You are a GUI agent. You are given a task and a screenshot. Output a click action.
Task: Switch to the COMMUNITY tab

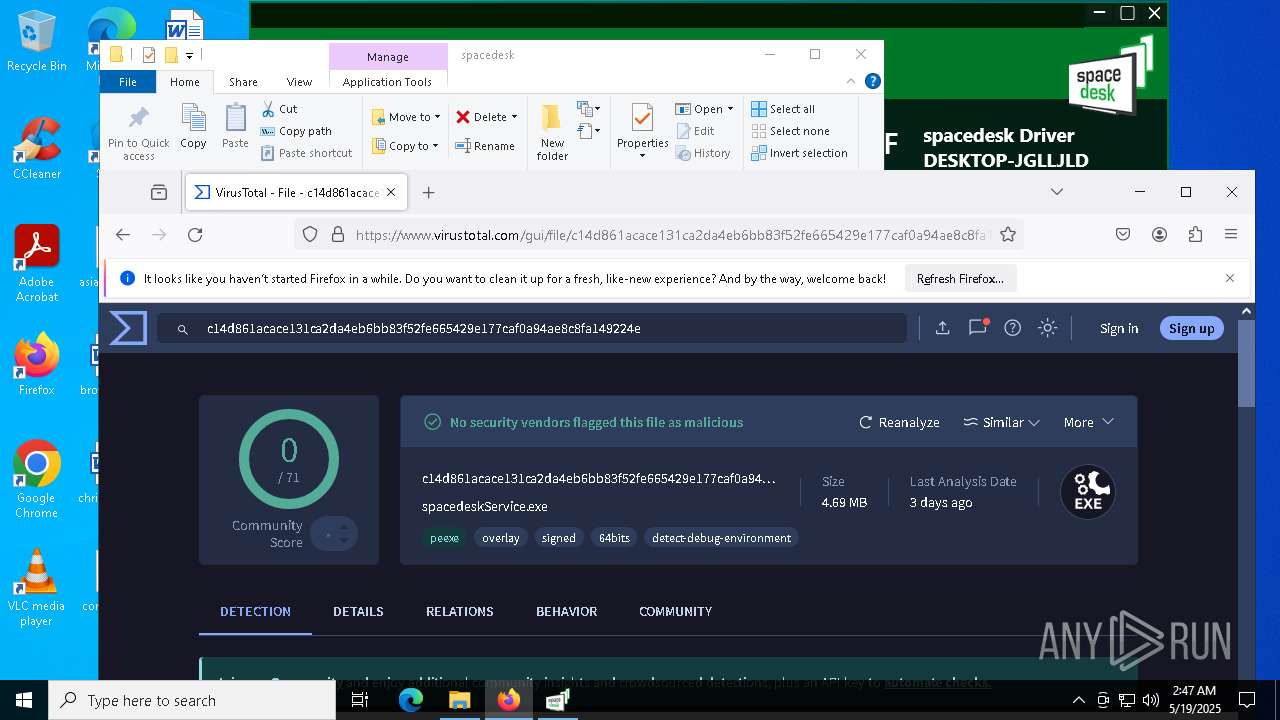point(675,611)
